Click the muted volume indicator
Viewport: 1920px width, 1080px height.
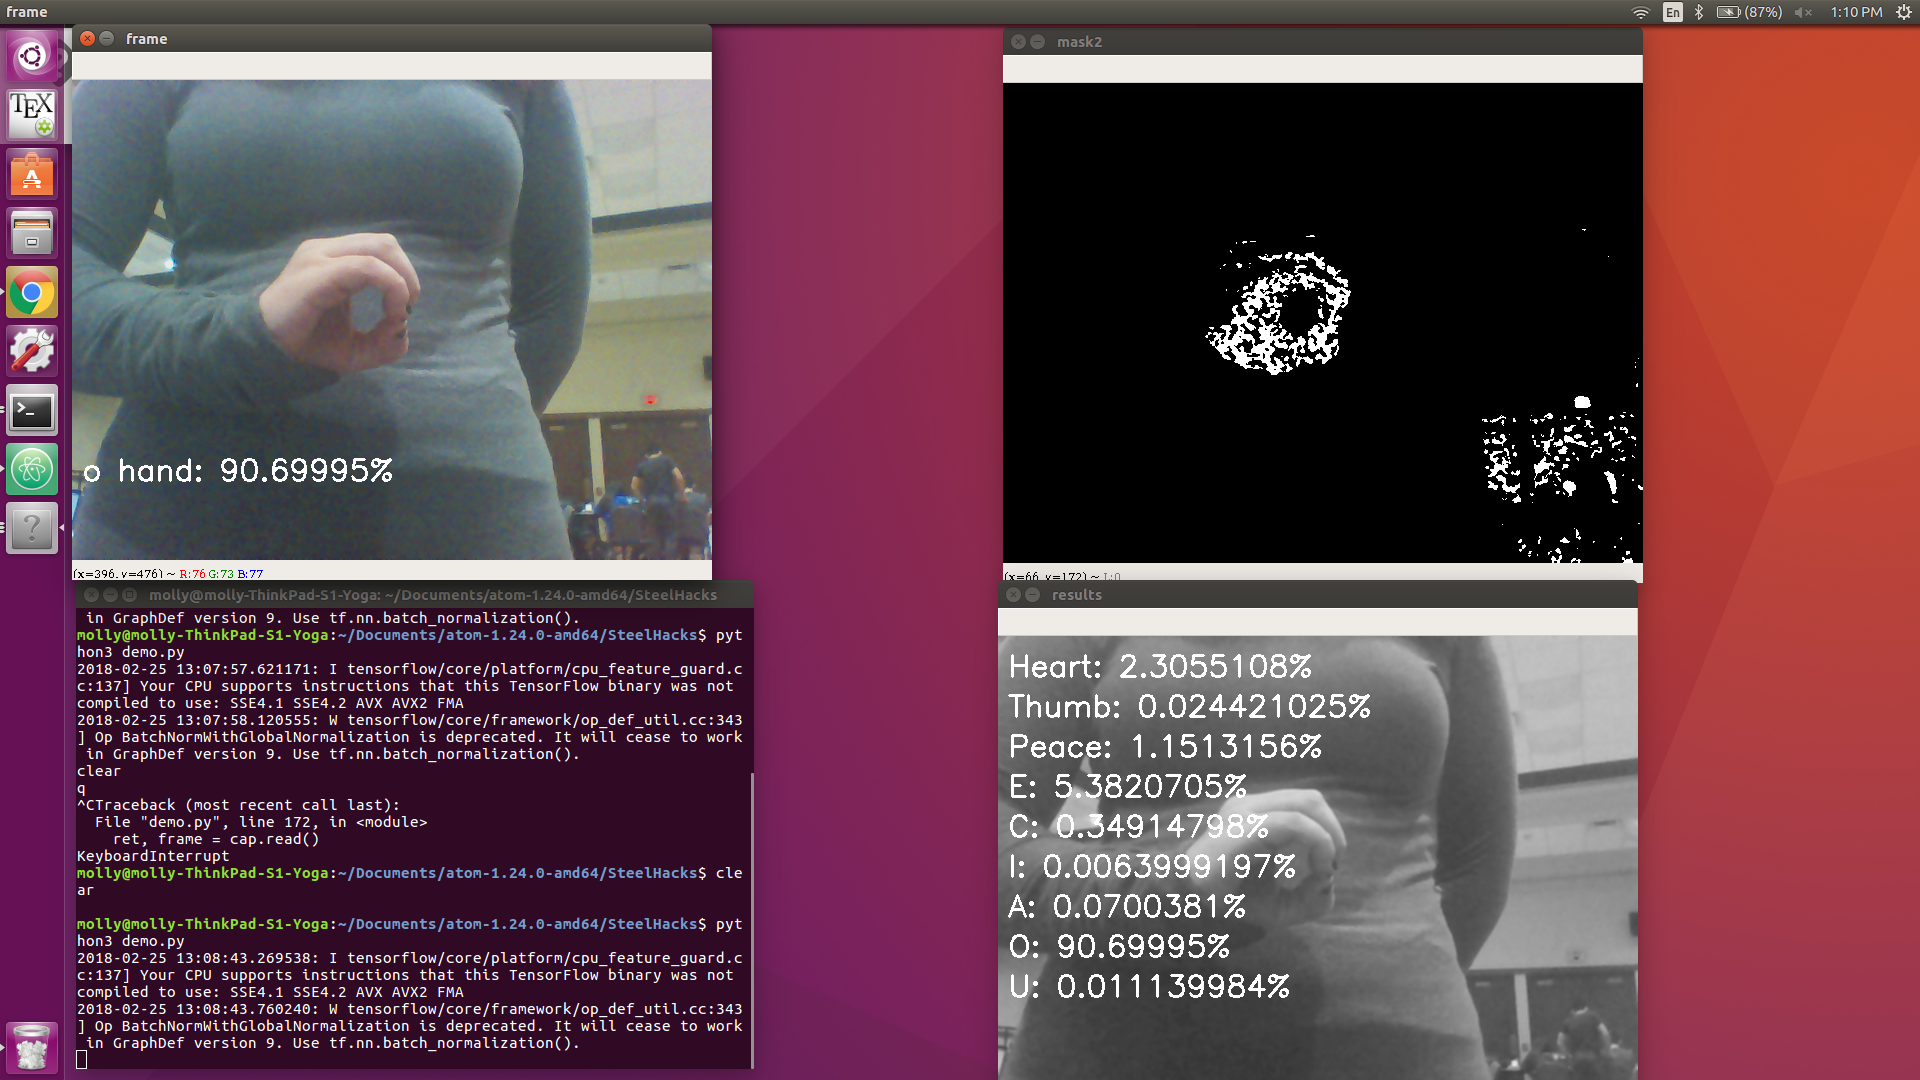point(1803,13)
